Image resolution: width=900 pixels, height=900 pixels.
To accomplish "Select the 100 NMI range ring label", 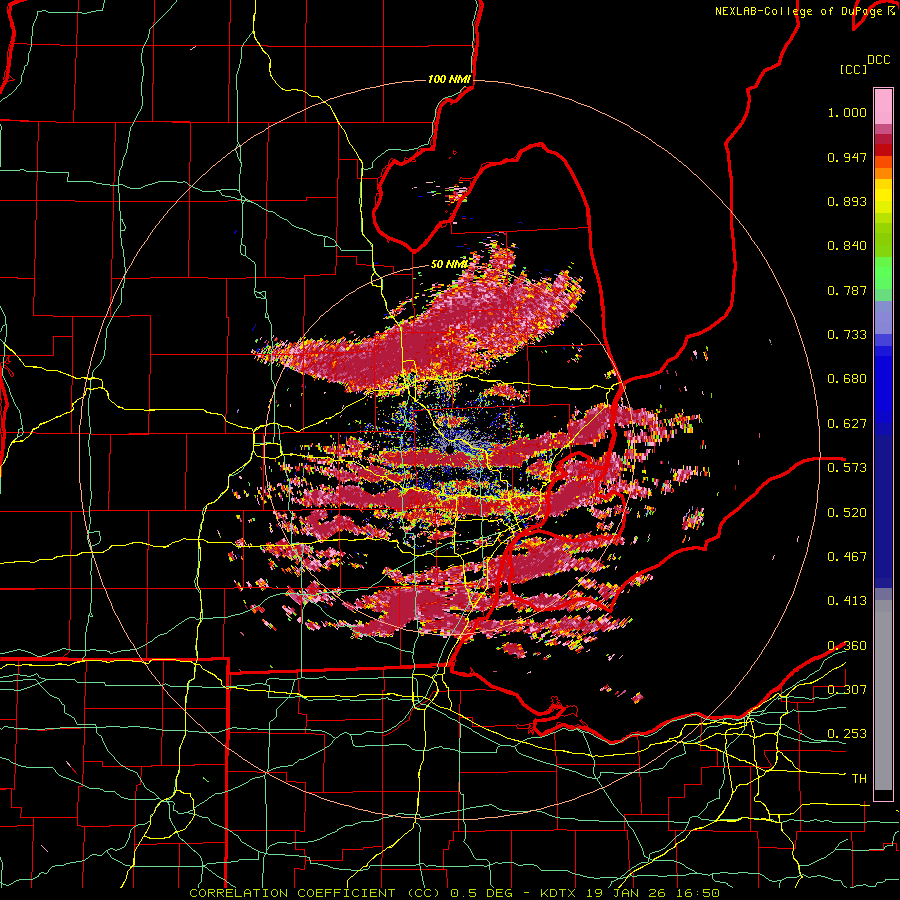I will (449, 79).
